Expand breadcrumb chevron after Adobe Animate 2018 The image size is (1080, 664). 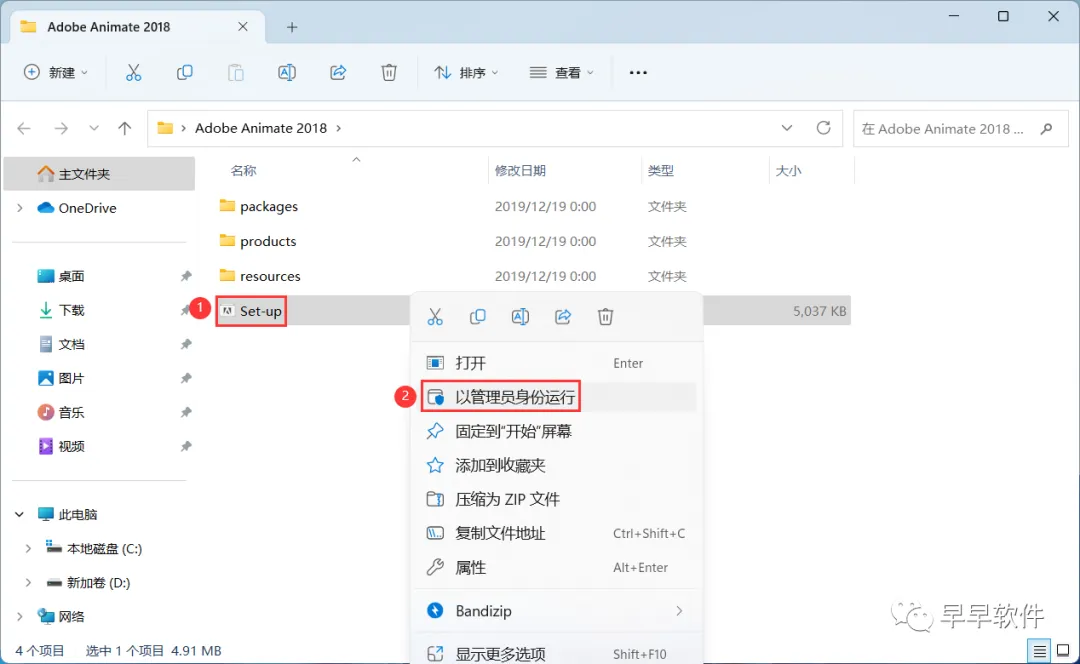[x=338, y=128]
